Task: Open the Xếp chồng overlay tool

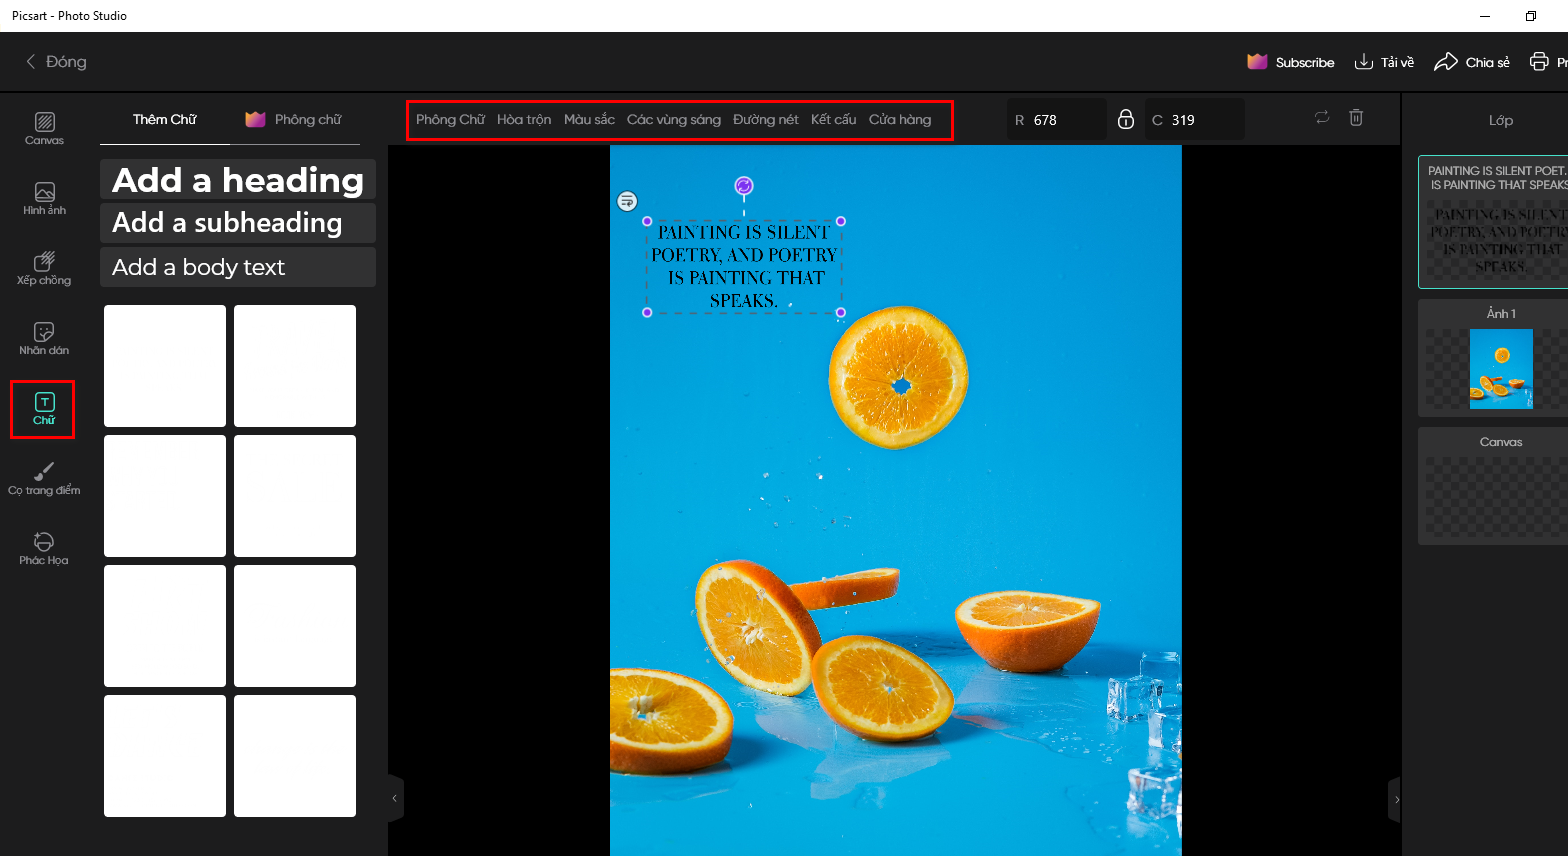Action: (x=44, y=269)
